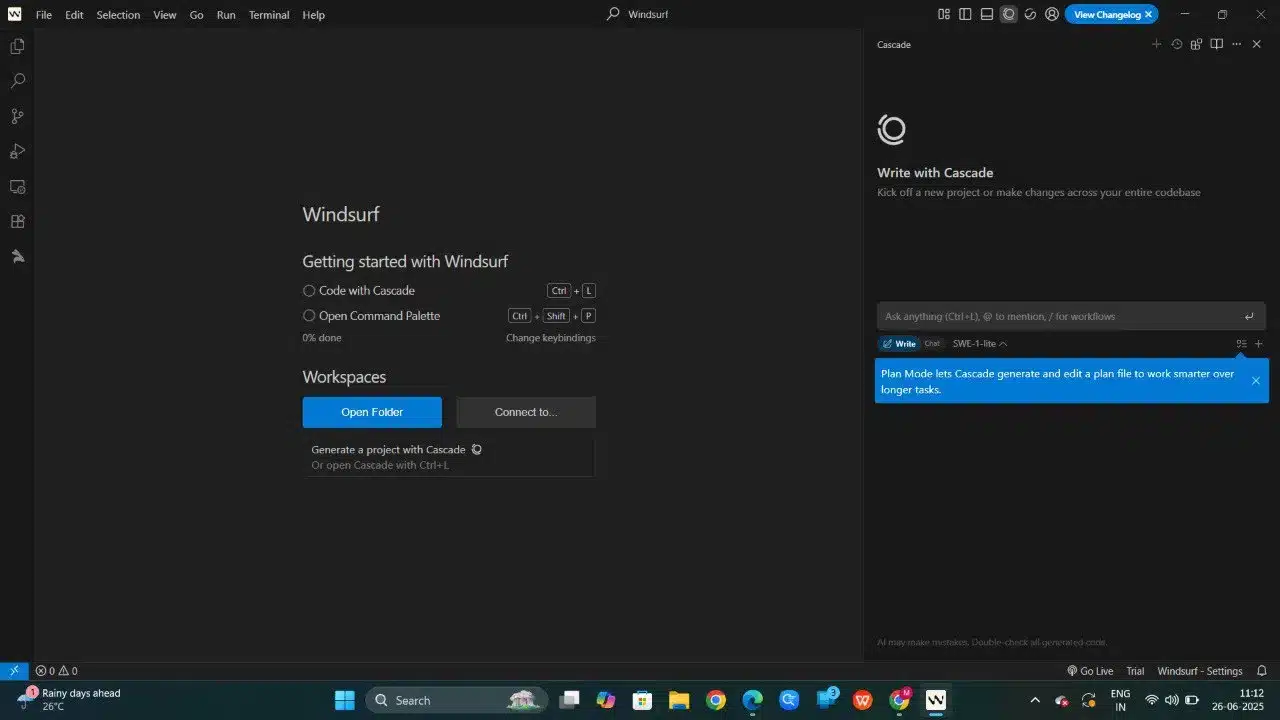Open Windsurf - Settings in status bar
The height and width of the screenshot is (720, 1280).
(1200, 671)
